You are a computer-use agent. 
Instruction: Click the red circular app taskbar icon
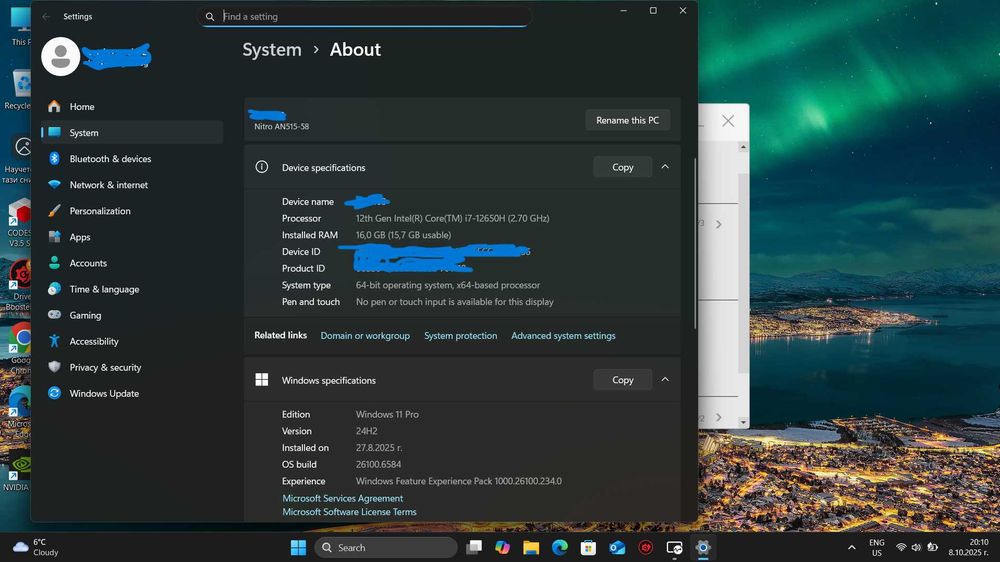point(646,547)
